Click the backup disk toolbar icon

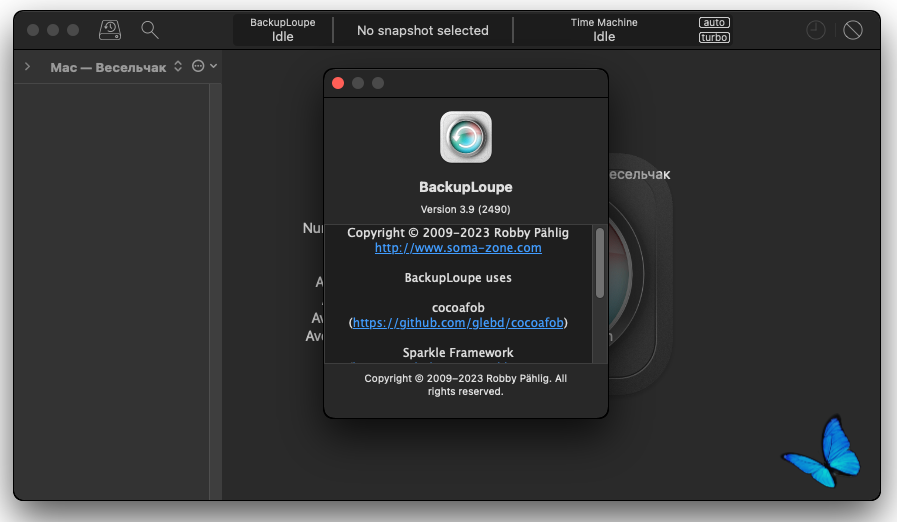pos(110,30)
